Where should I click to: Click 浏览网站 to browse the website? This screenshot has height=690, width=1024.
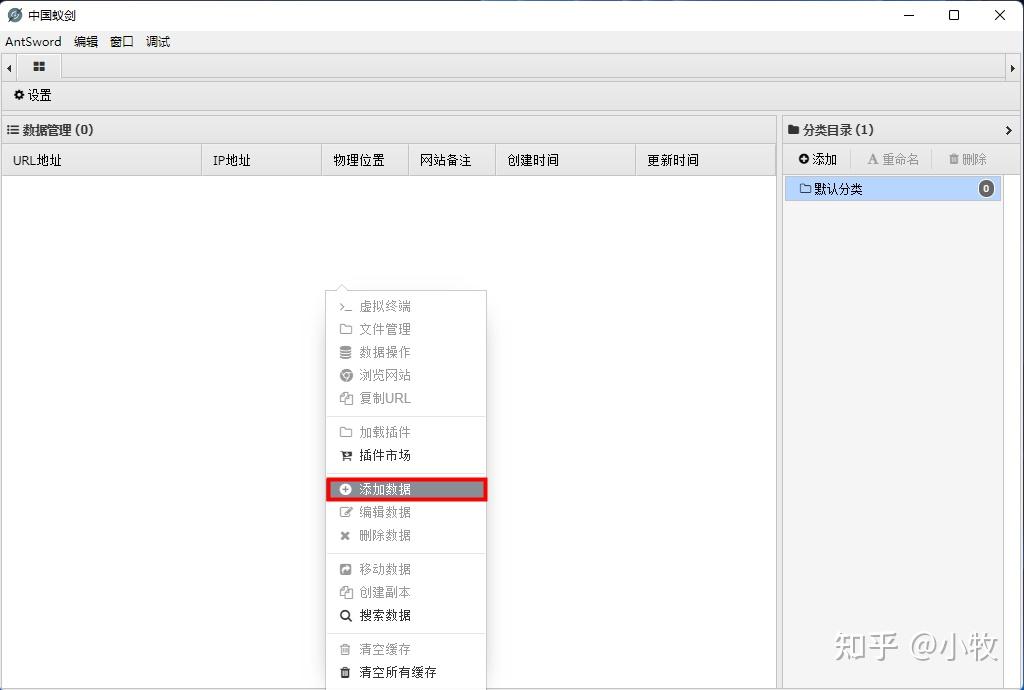[x=383, y=375]
